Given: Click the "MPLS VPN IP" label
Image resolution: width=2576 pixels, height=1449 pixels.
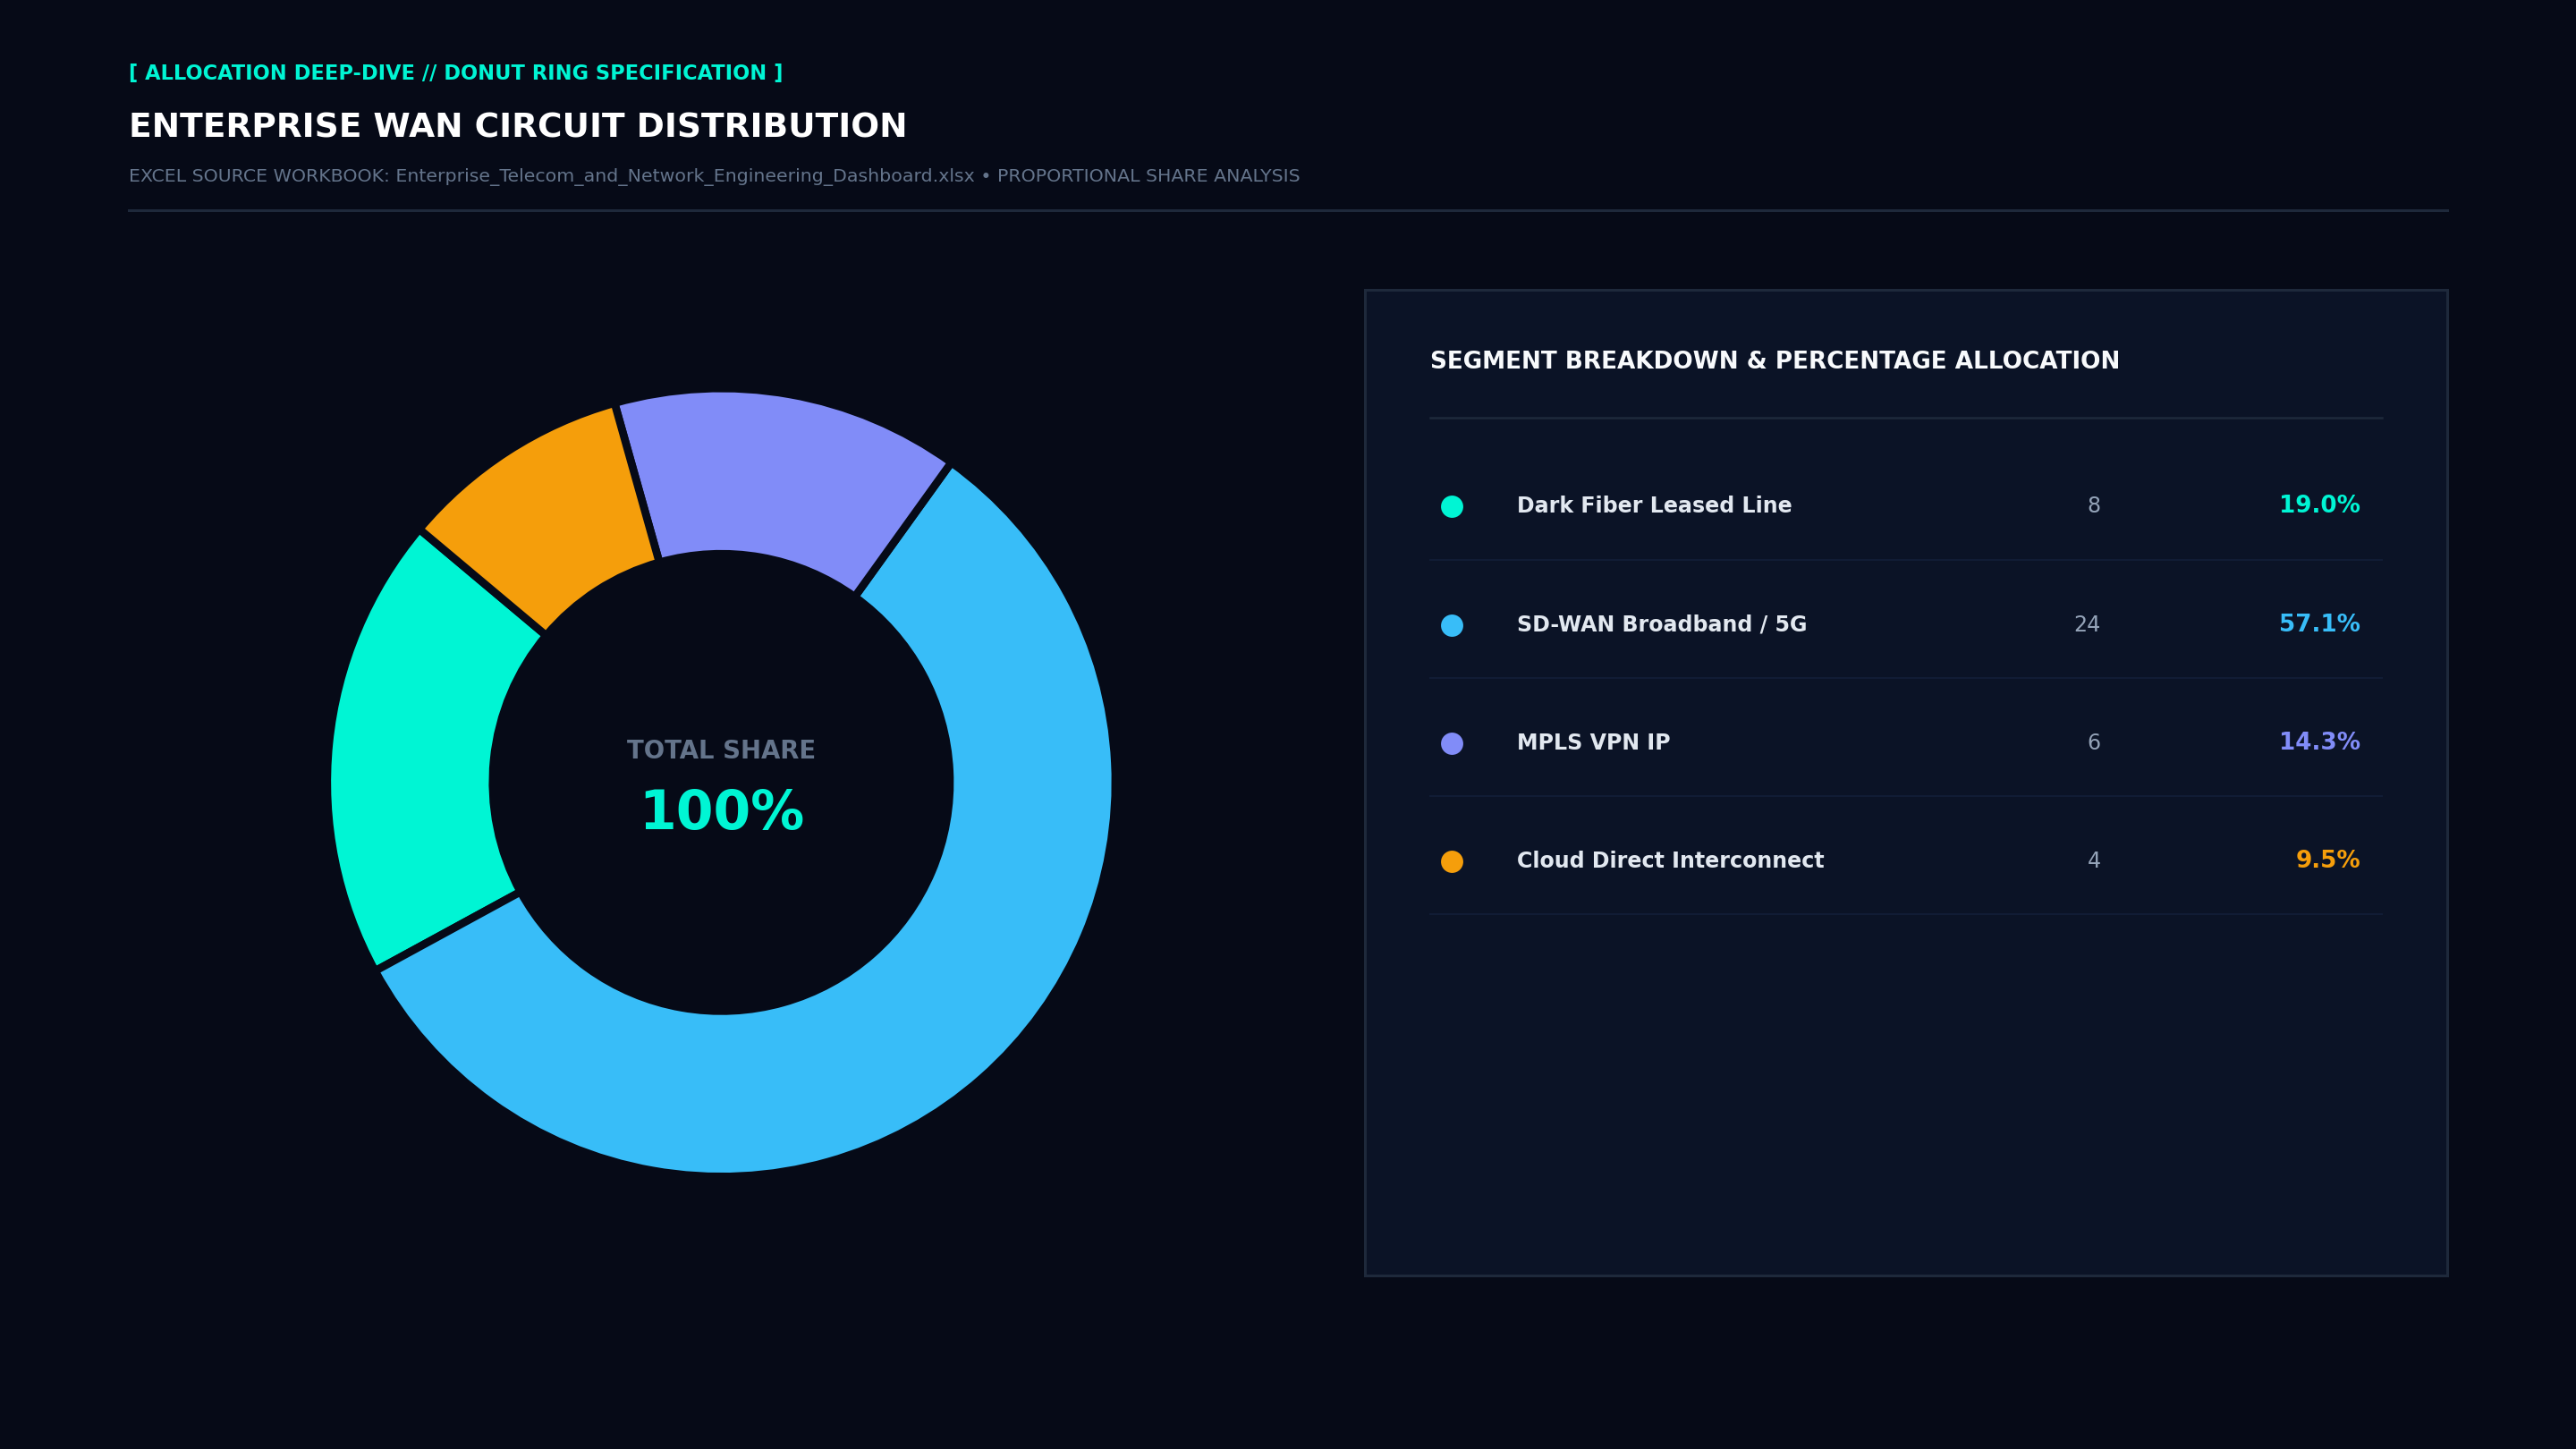Looking at the screenshot, I should pyautogui.click(x=1593, y=743).
